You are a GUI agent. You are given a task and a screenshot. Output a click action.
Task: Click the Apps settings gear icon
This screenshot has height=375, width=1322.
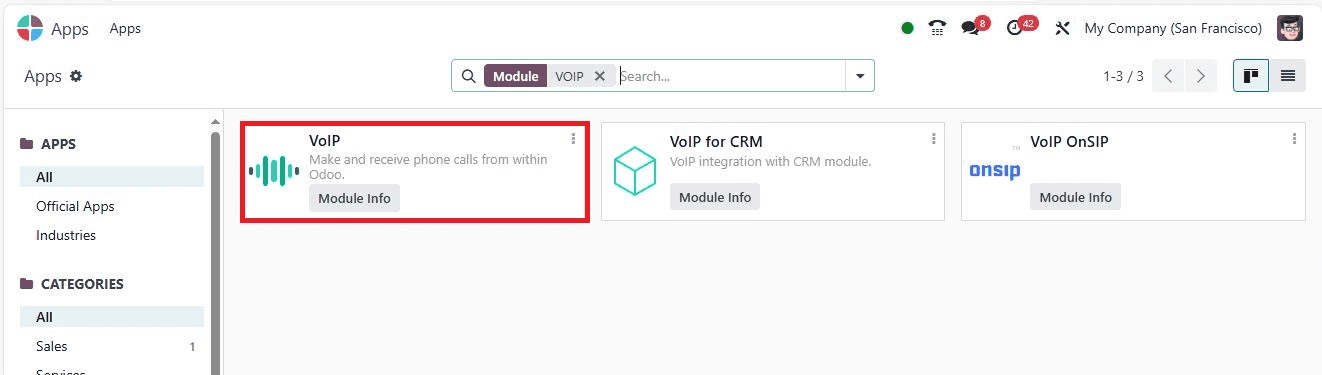click(x=76, y=76)
